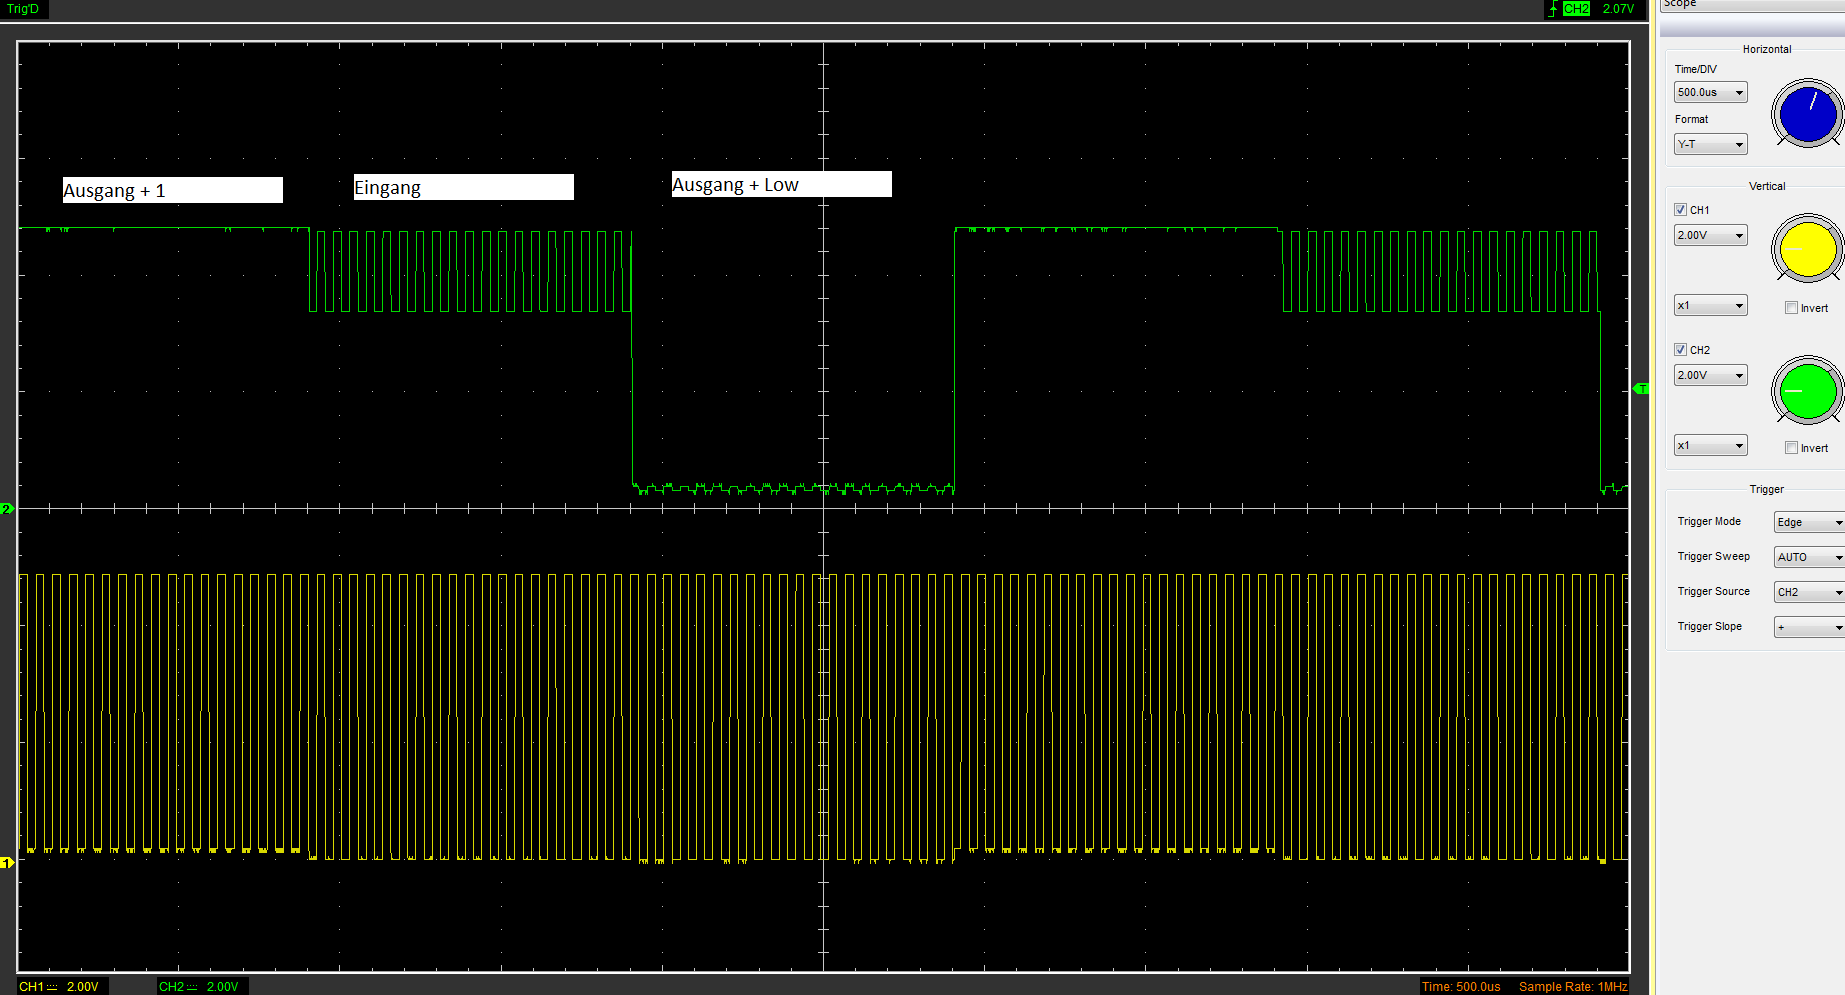1845x995 pixels.
Task: Open the Trigger Mode Edge dropdown
Action: click(1809, 522)
